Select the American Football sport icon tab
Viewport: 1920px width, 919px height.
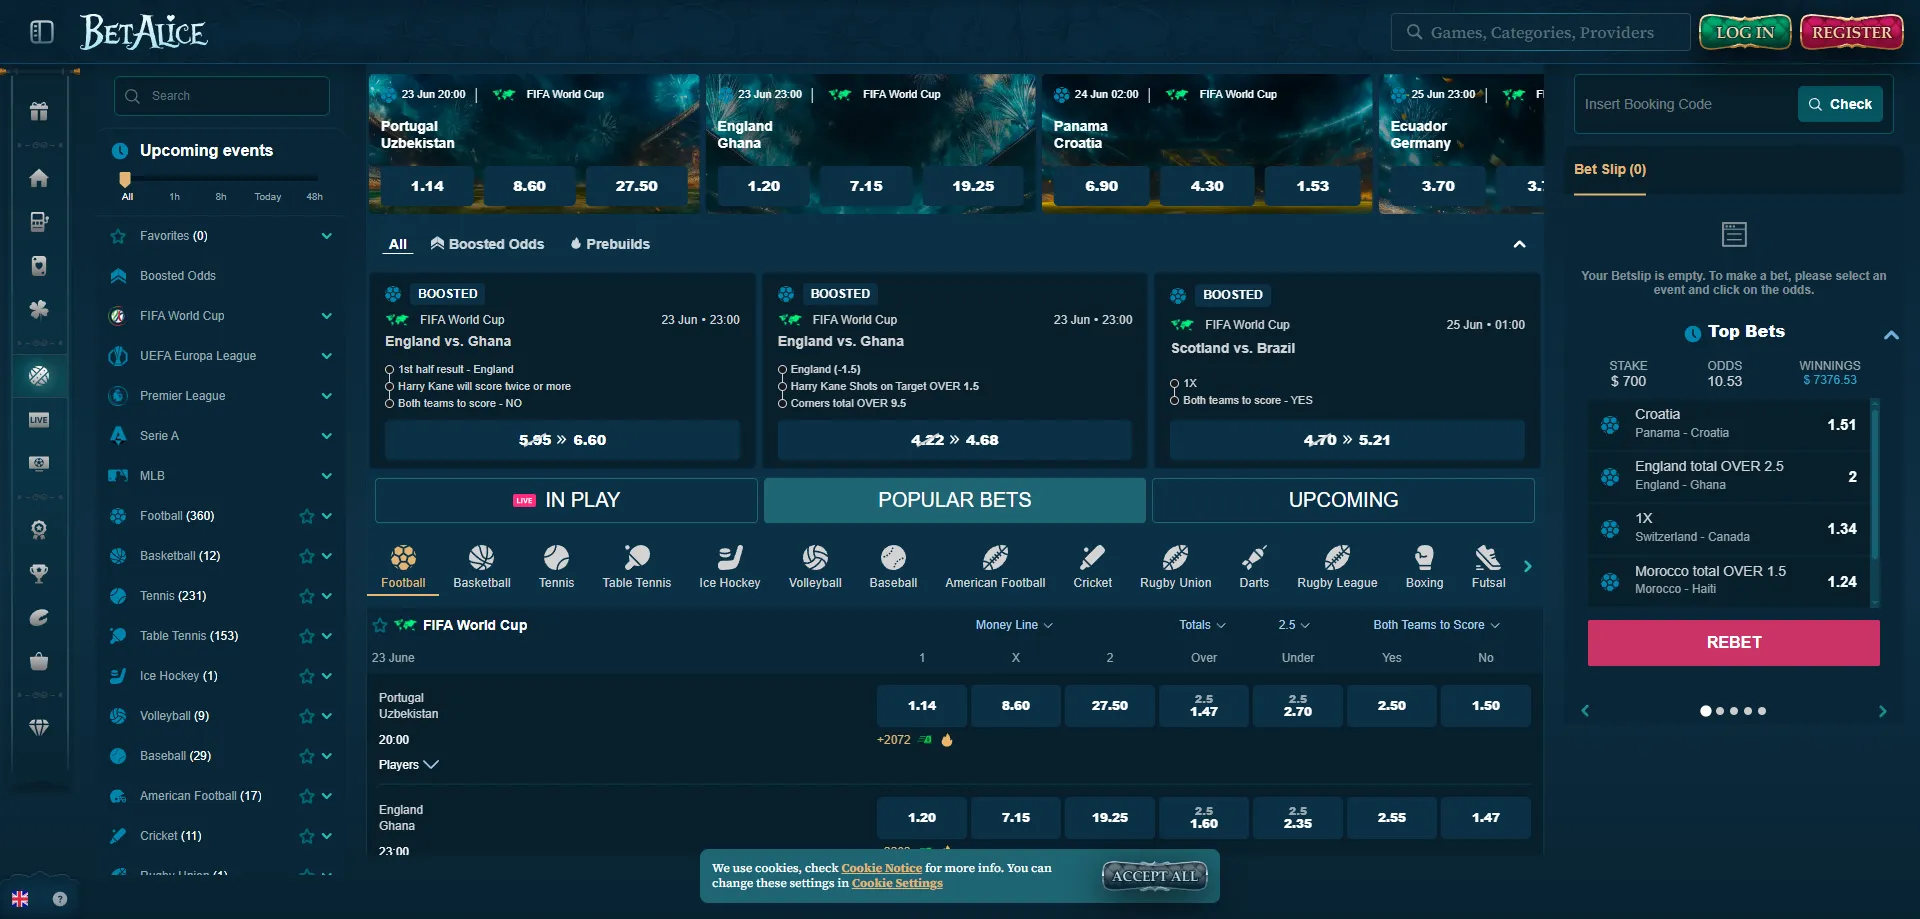[x=995, y=567]
